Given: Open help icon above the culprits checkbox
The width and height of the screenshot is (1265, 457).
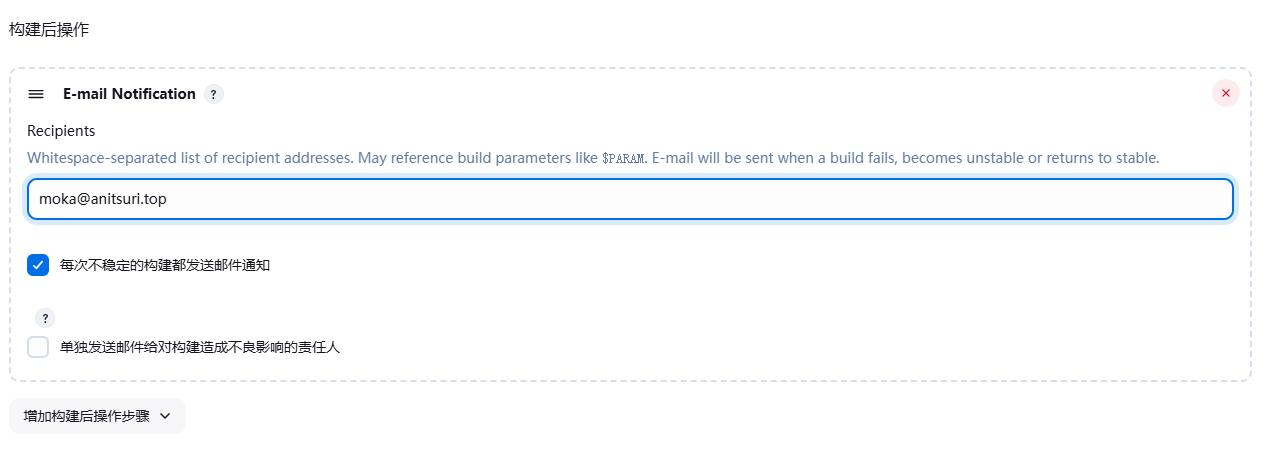Looking at the screenshot, I should [x=45, y=318].
